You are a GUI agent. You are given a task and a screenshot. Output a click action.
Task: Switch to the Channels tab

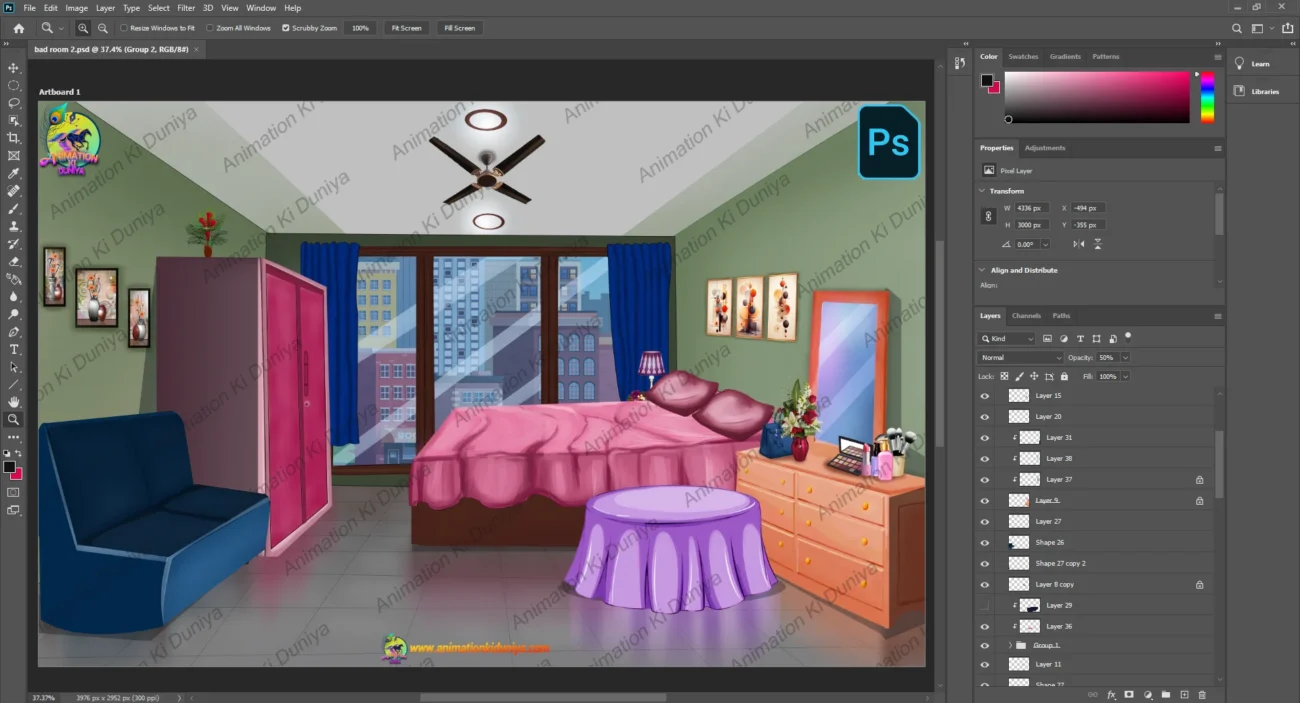tap(1026, 316)
